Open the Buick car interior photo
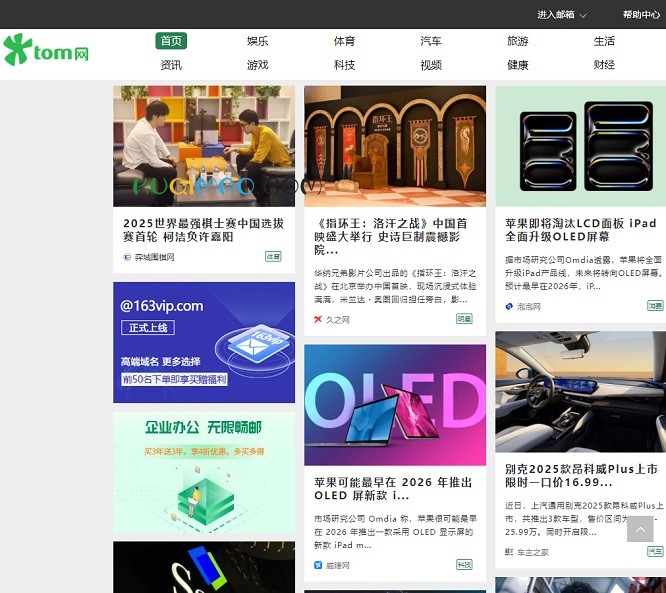The image size is (666, 593). tap(581, 392)
